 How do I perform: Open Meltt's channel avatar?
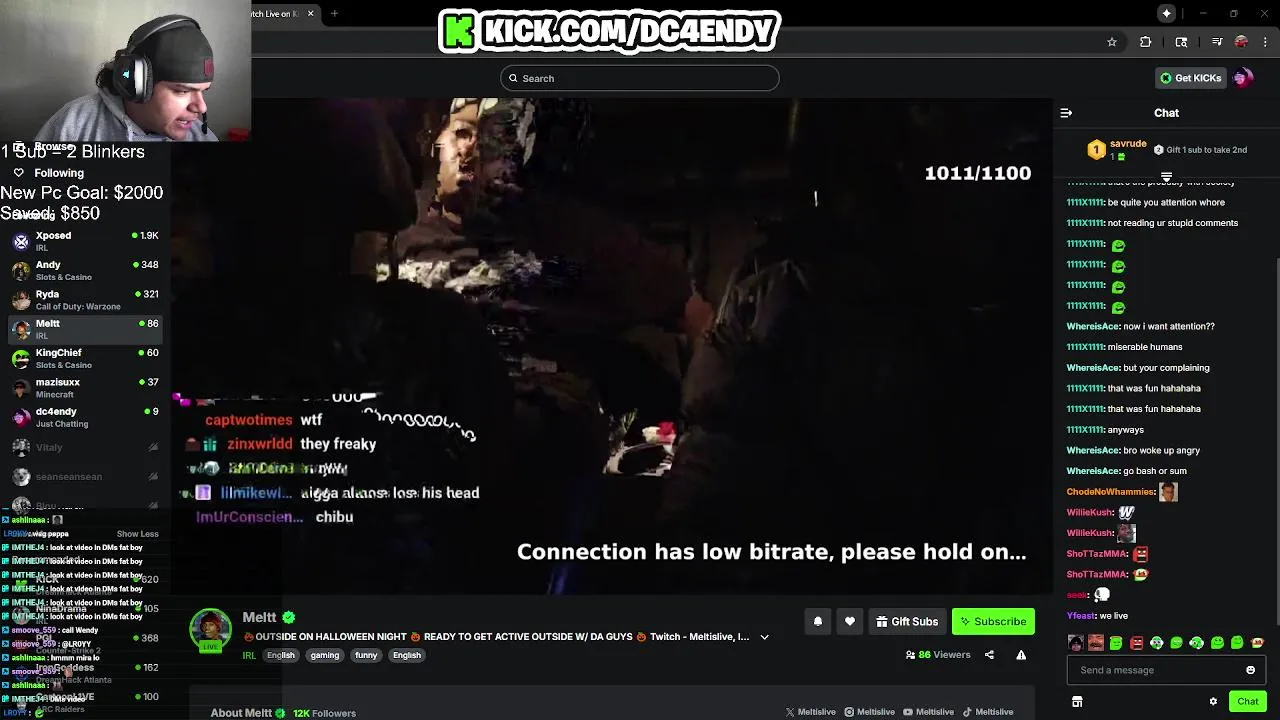click(210, 629)
